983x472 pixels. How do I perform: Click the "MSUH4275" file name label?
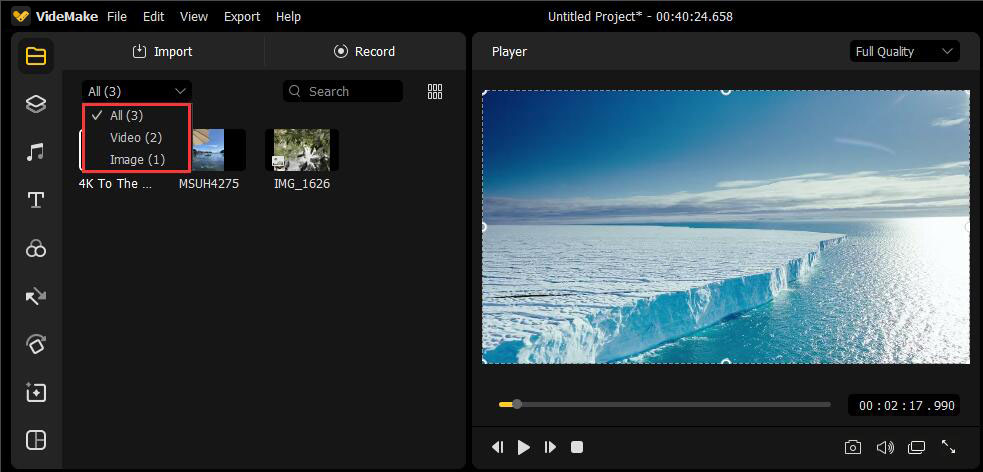pyautogui.click(x=209, y=184)
